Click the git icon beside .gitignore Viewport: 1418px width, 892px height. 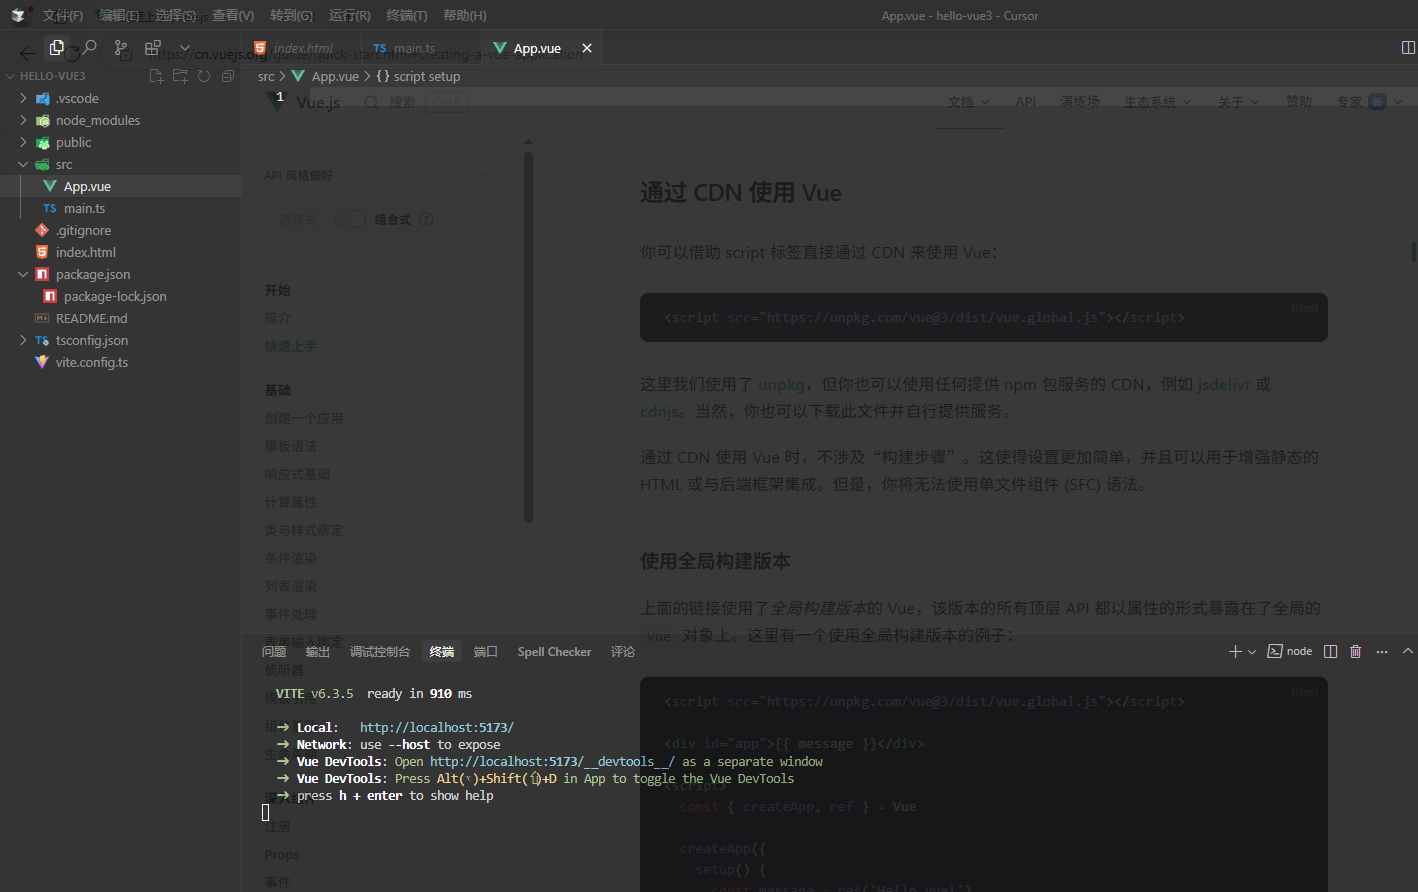click(42, 230)
